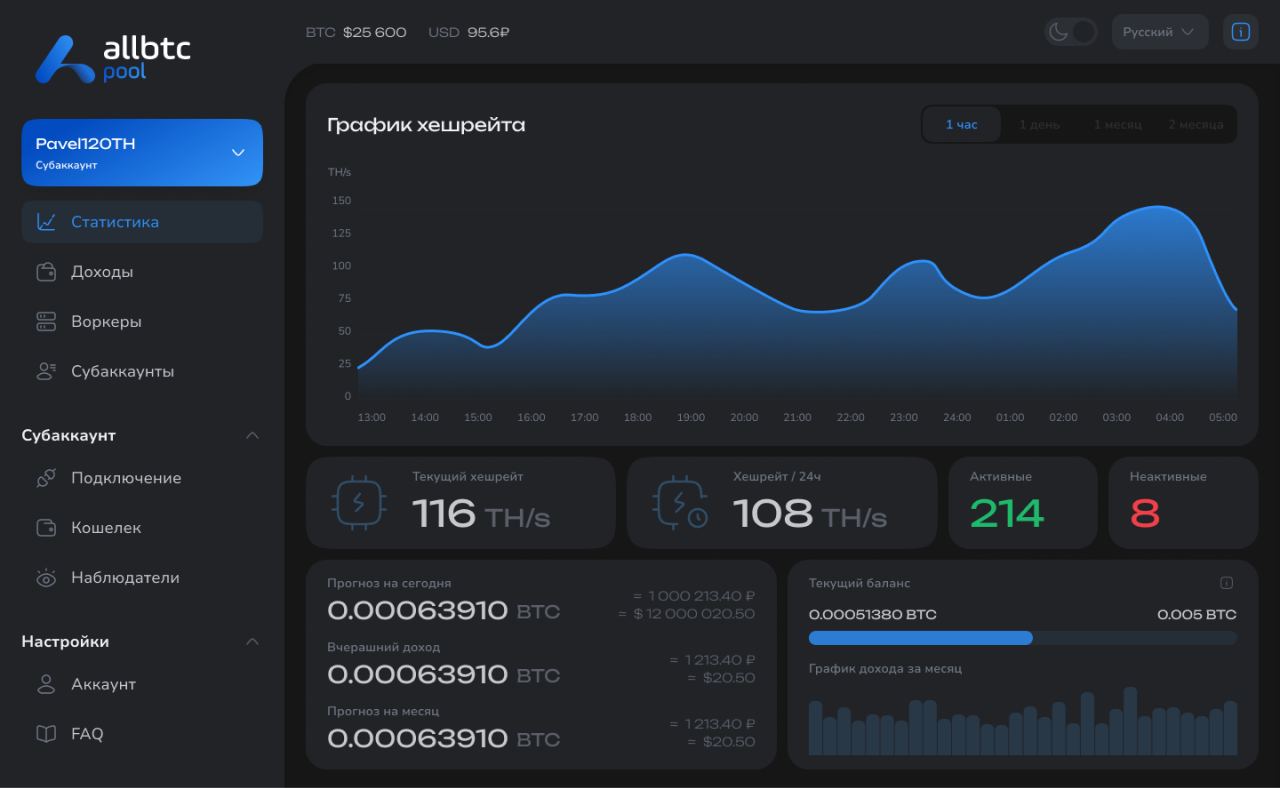Click the allbtc pool logo

pos(113,58)
